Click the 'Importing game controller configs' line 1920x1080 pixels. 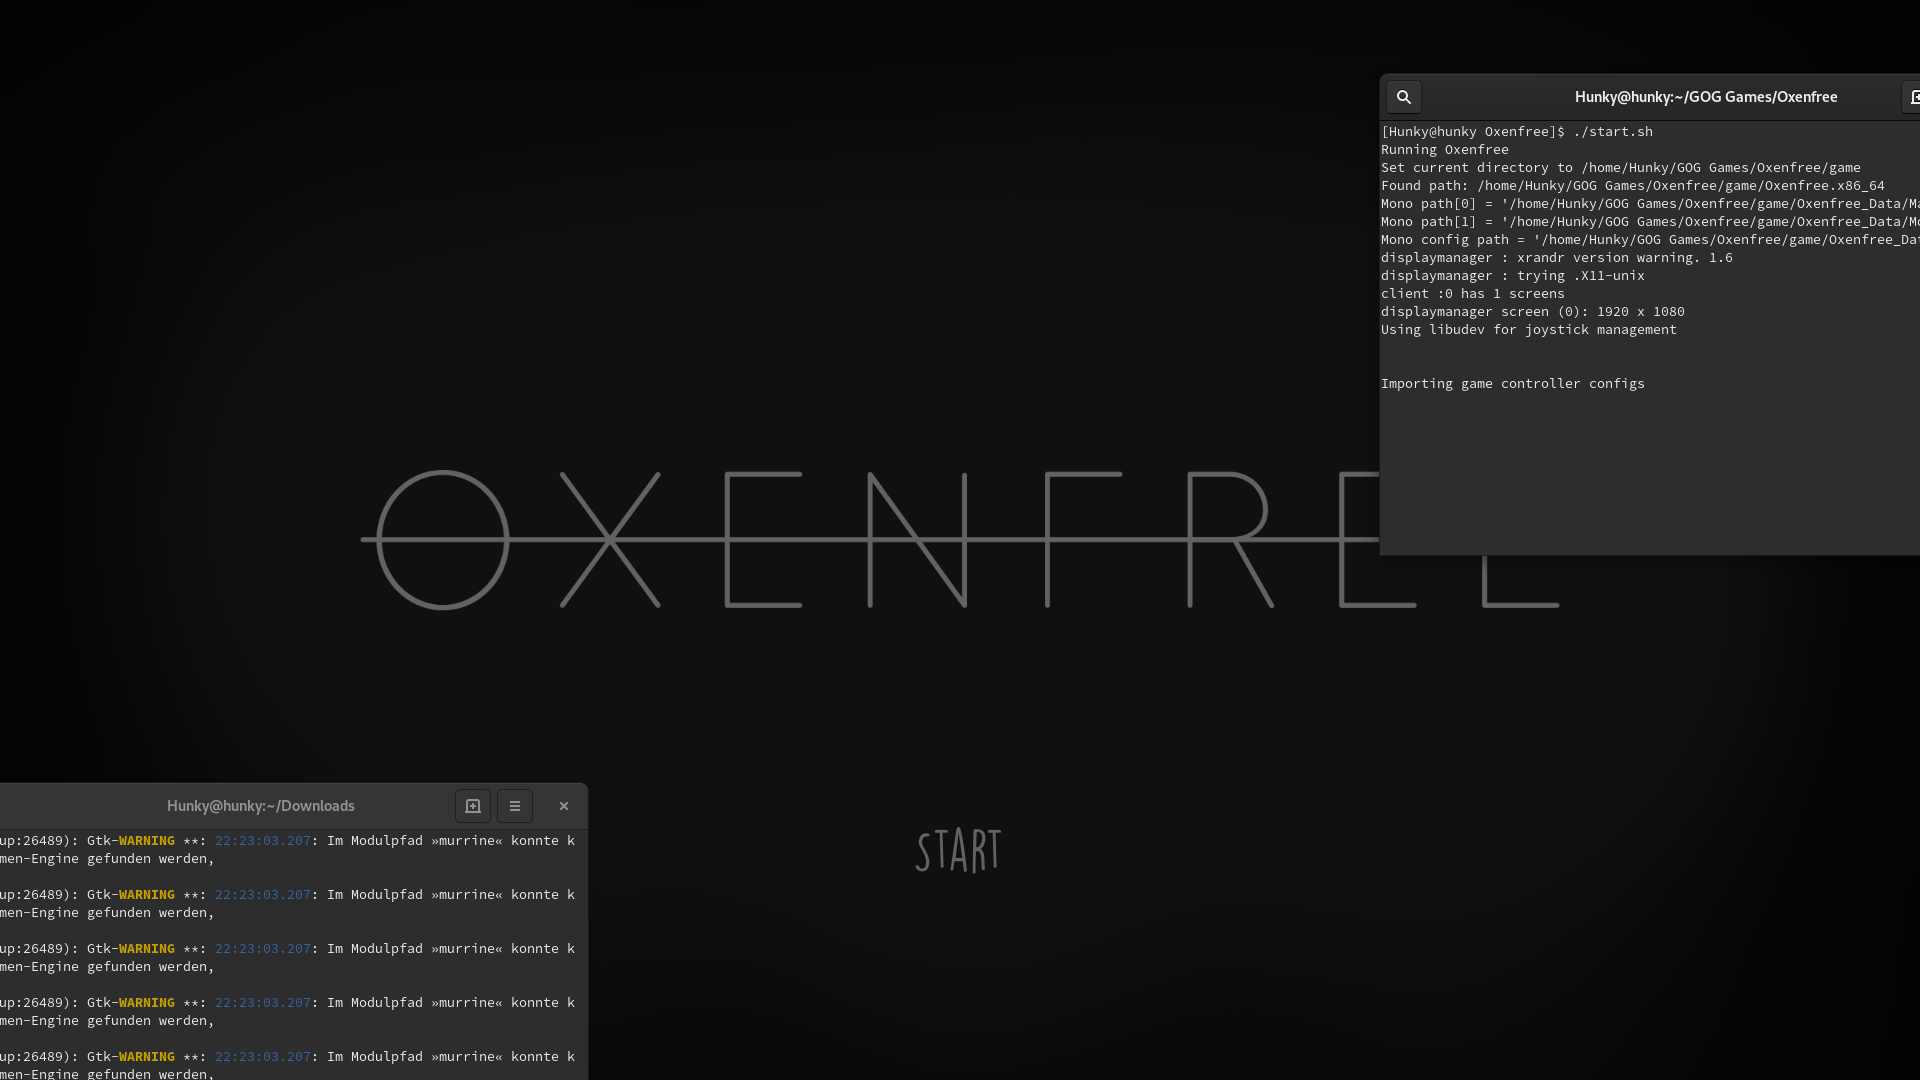coord(1512,384)
